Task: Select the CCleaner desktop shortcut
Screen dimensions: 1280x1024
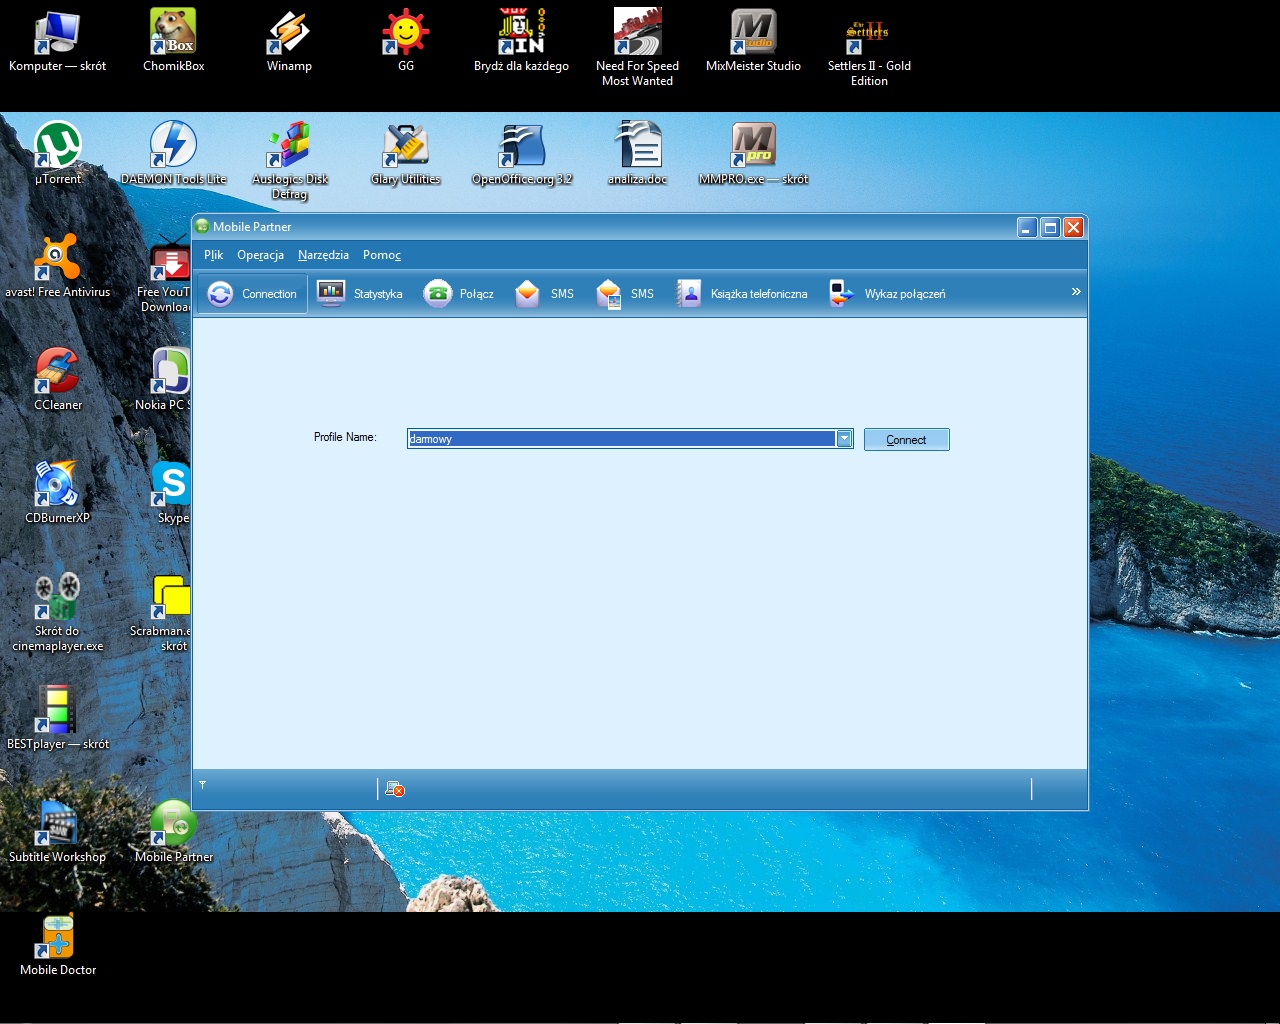Action: [58, 372]
